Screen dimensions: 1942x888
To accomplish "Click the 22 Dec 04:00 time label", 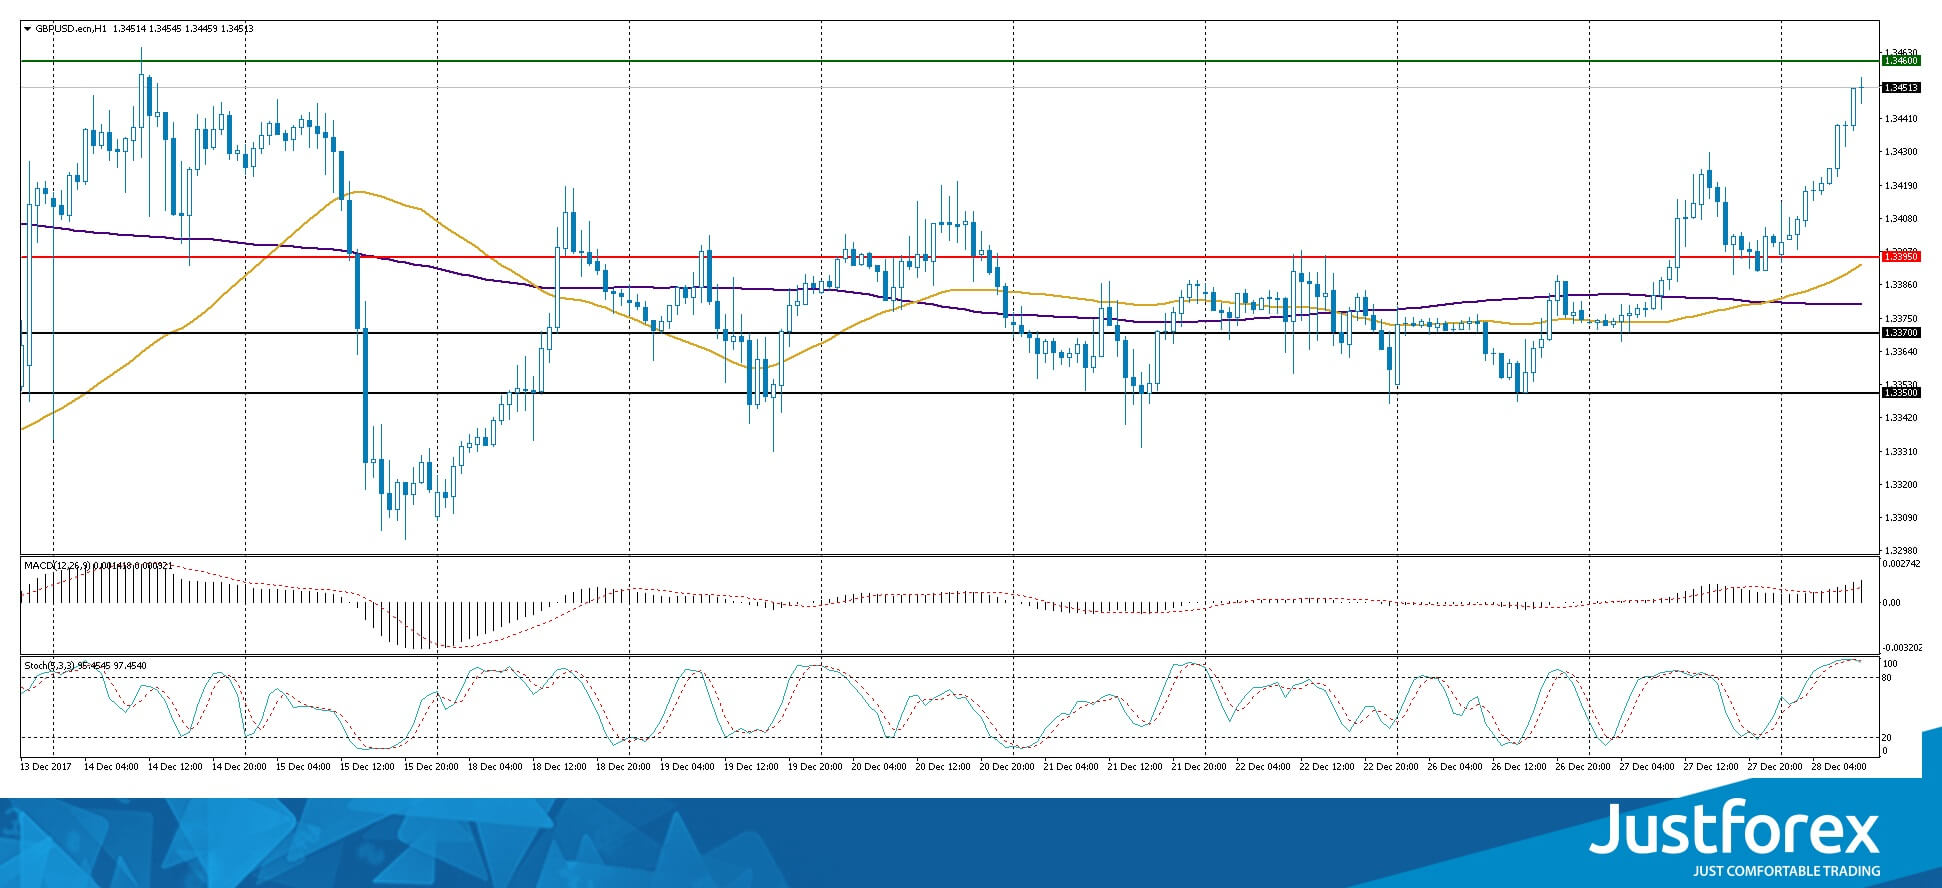I will 1263,767.
